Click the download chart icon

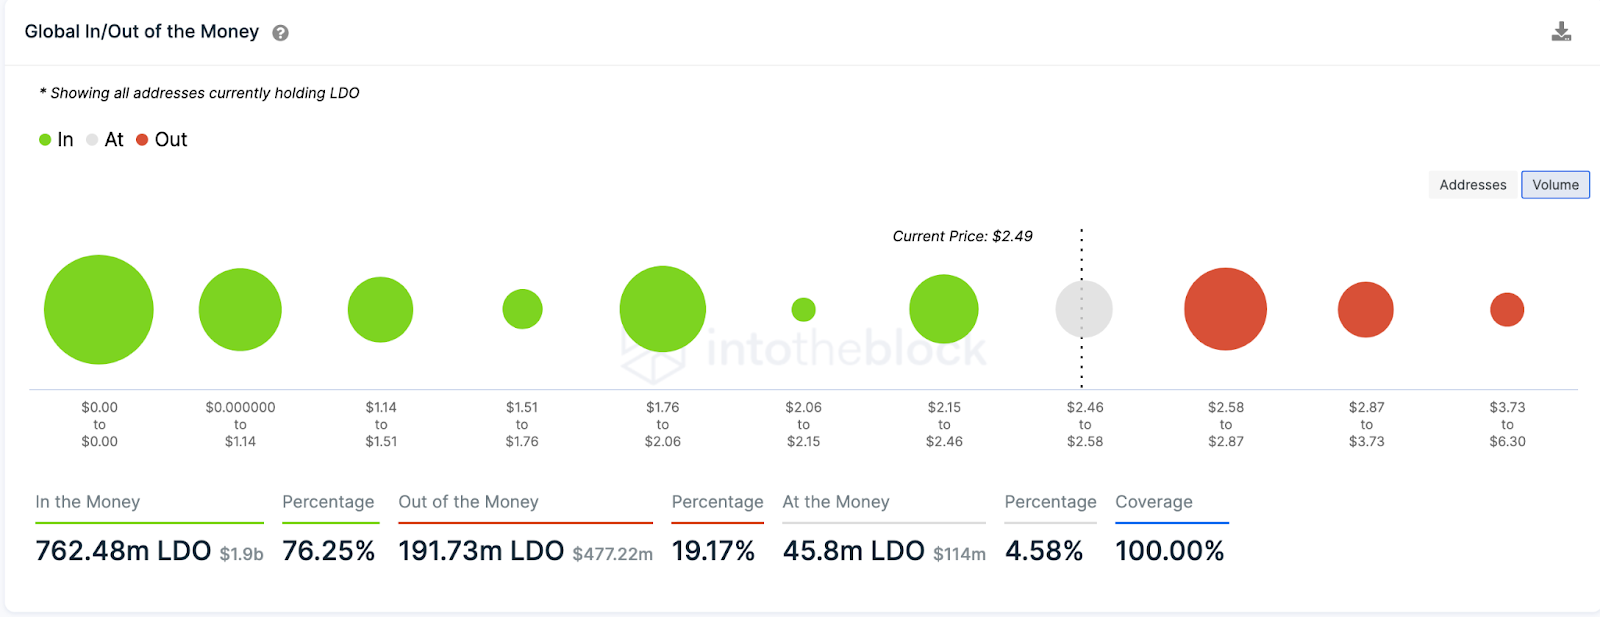[1561, 32]
